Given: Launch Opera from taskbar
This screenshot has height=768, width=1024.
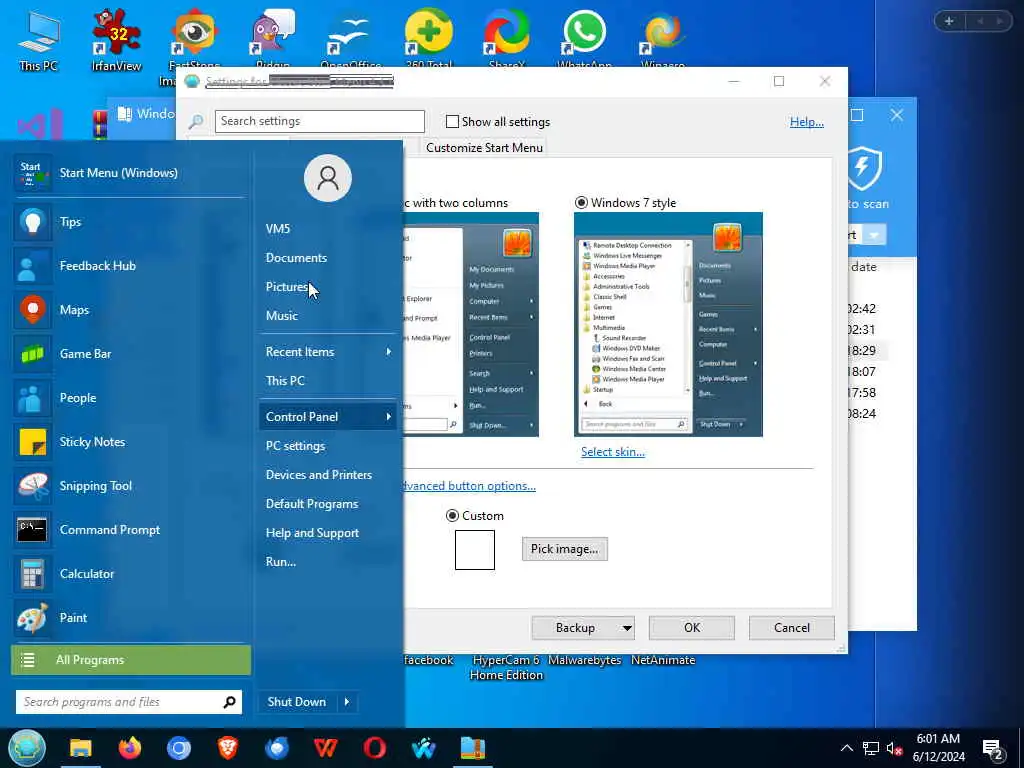Looking at the screenshot, I should (375, 748).
